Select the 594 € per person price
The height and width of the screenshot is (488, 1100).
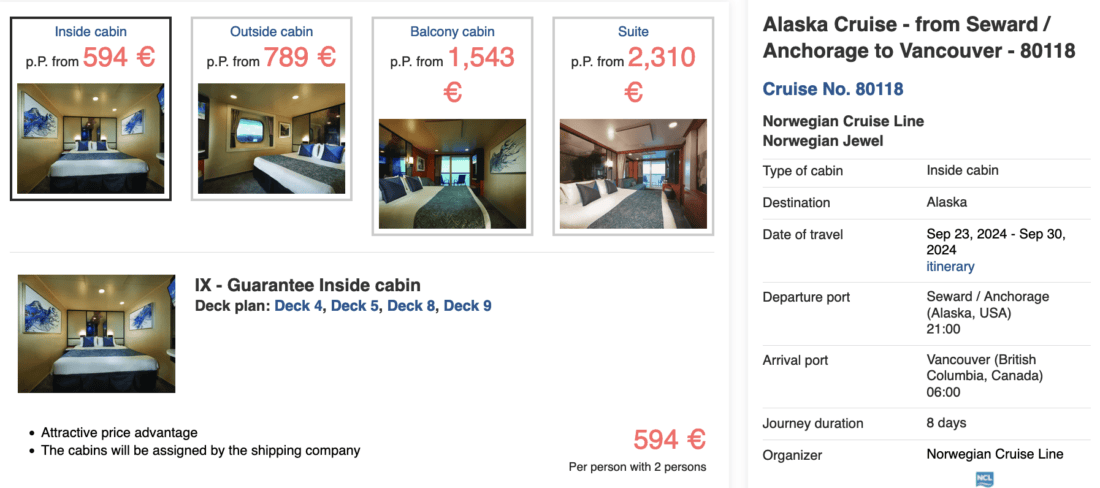tap(669, 440)
